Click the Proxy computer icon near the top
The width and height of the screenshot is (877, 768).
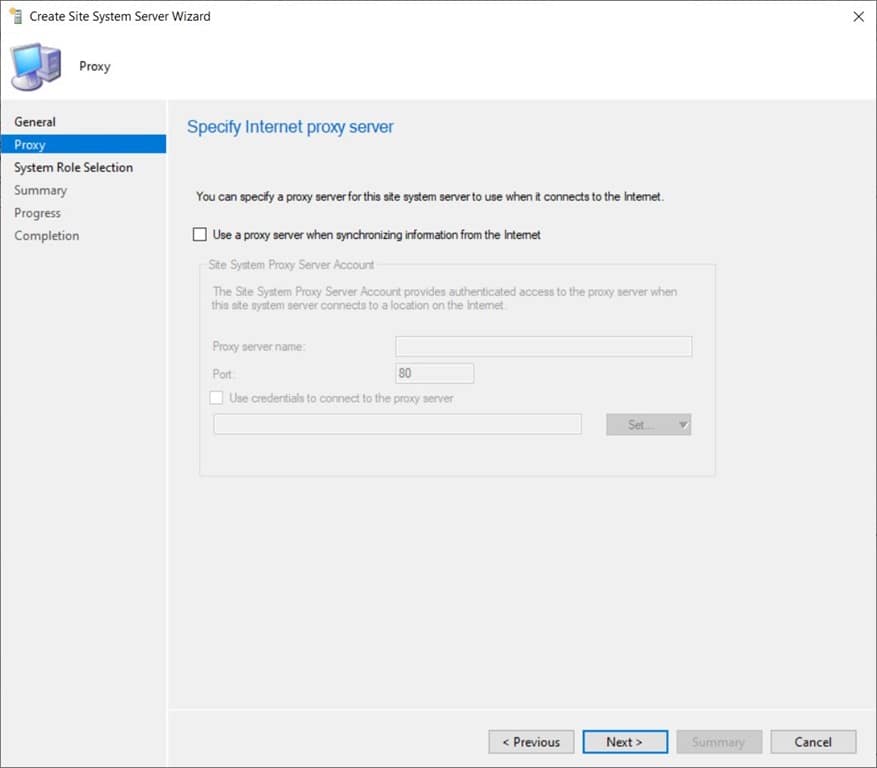click(x=38, y=66)
